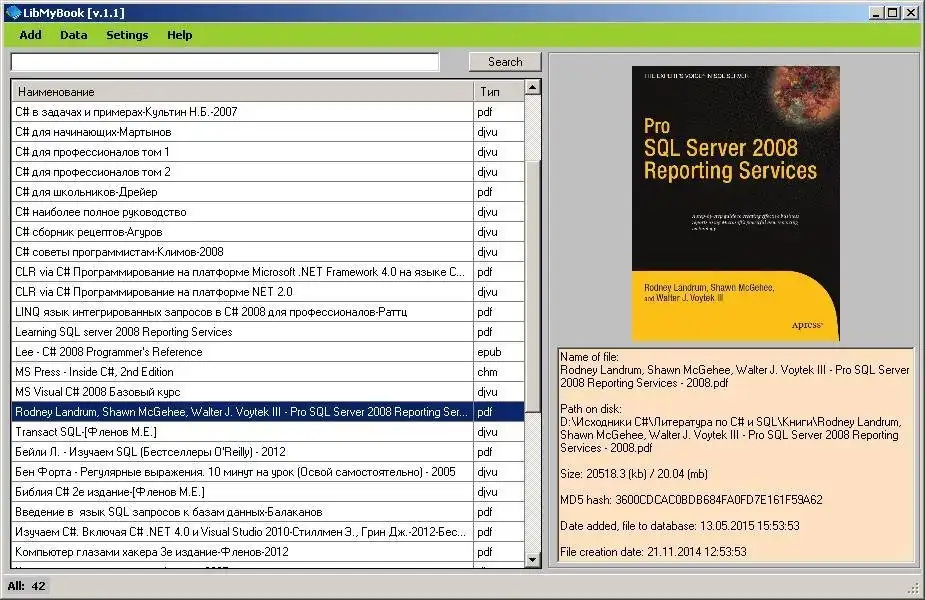
Task: Select row MS Visual C# 2008 Базовый курс
Action: tap(268, 392)
